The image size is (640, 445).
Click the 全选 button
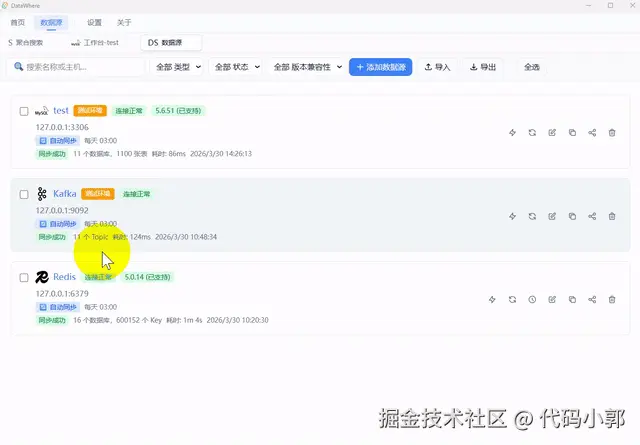click(x=532, y=67)
